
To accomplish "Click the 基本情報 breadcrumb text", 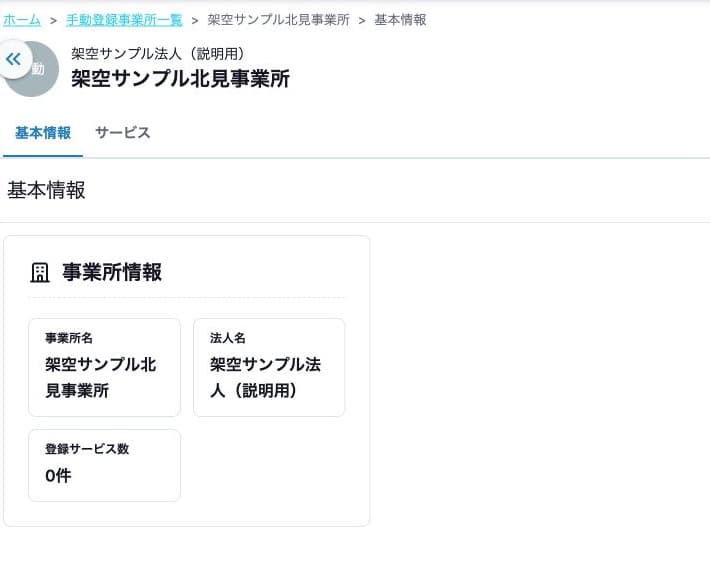I will [400, 20].
